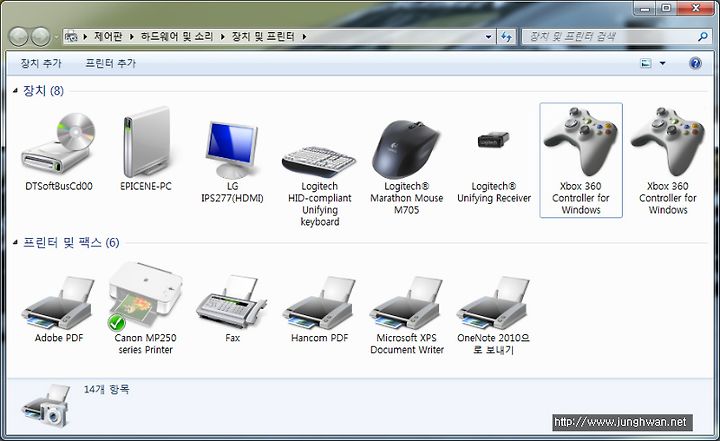This screenshot has width=720, height=441.
Task: Go forward with the Forward arrow button
Action: [x=41, y=36]
